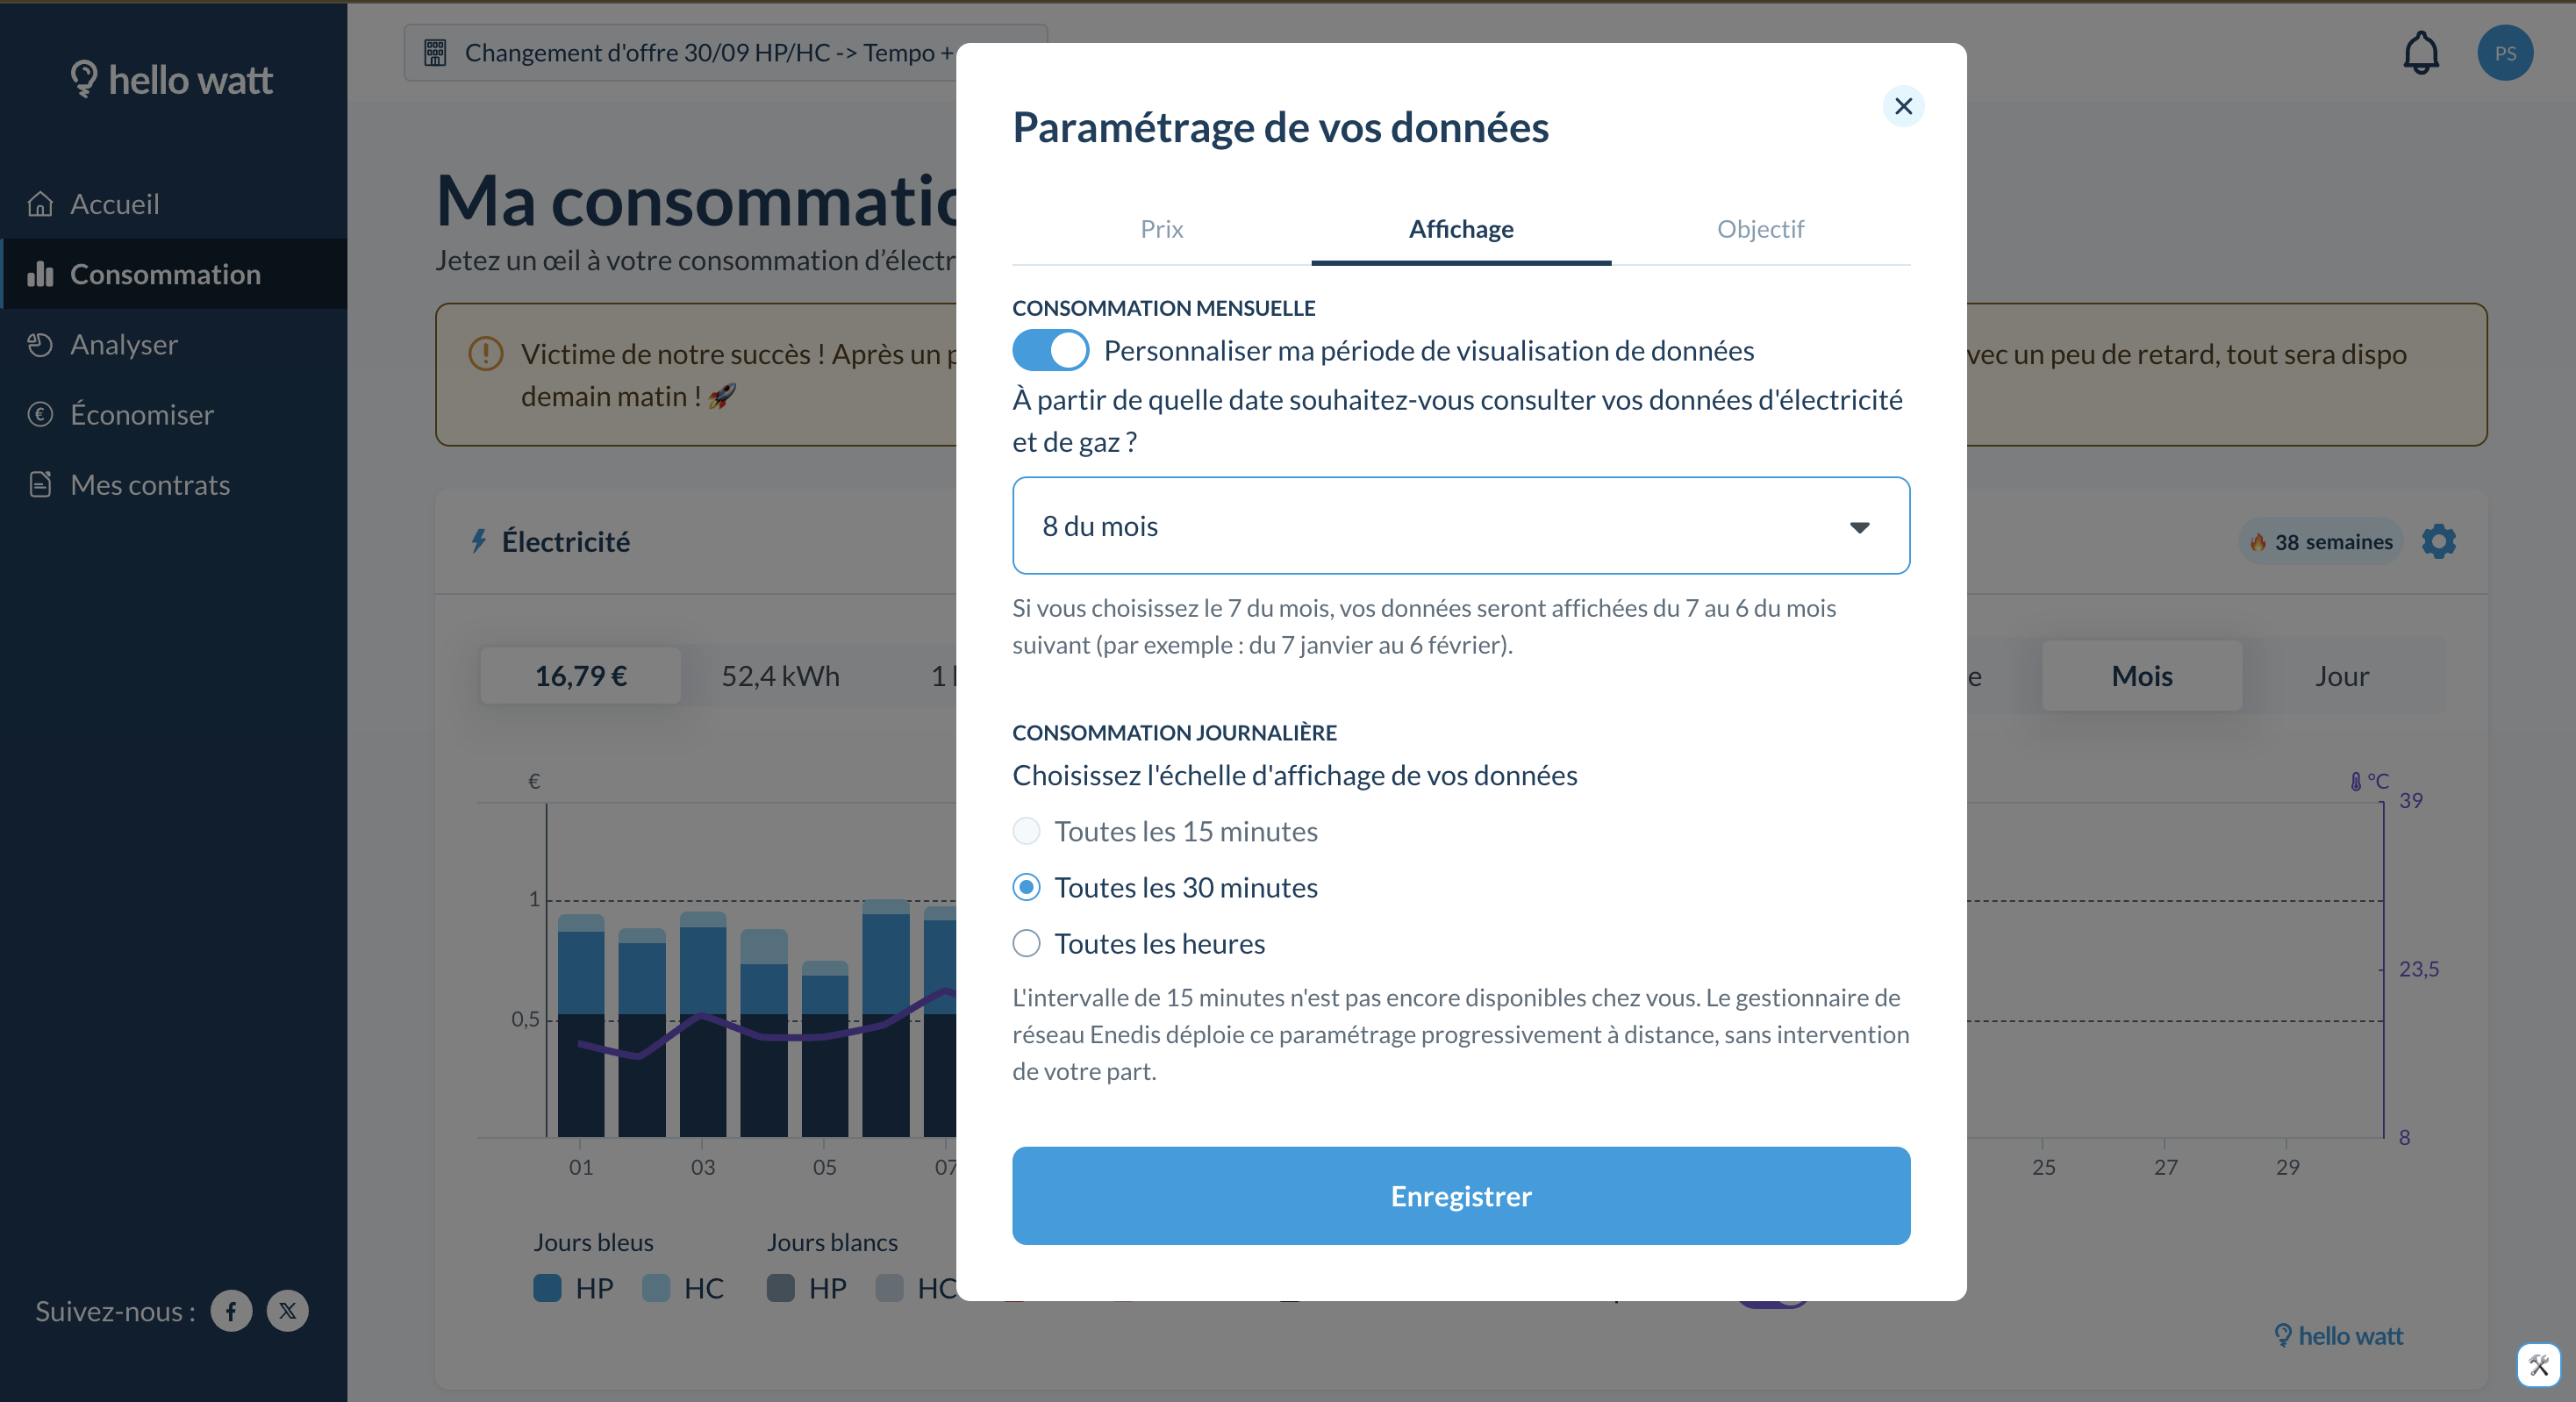This screenshot has width=2576, height=1402.
Task: Choose 'Toutes les heures' radio option
Action: click(1026, 943)
